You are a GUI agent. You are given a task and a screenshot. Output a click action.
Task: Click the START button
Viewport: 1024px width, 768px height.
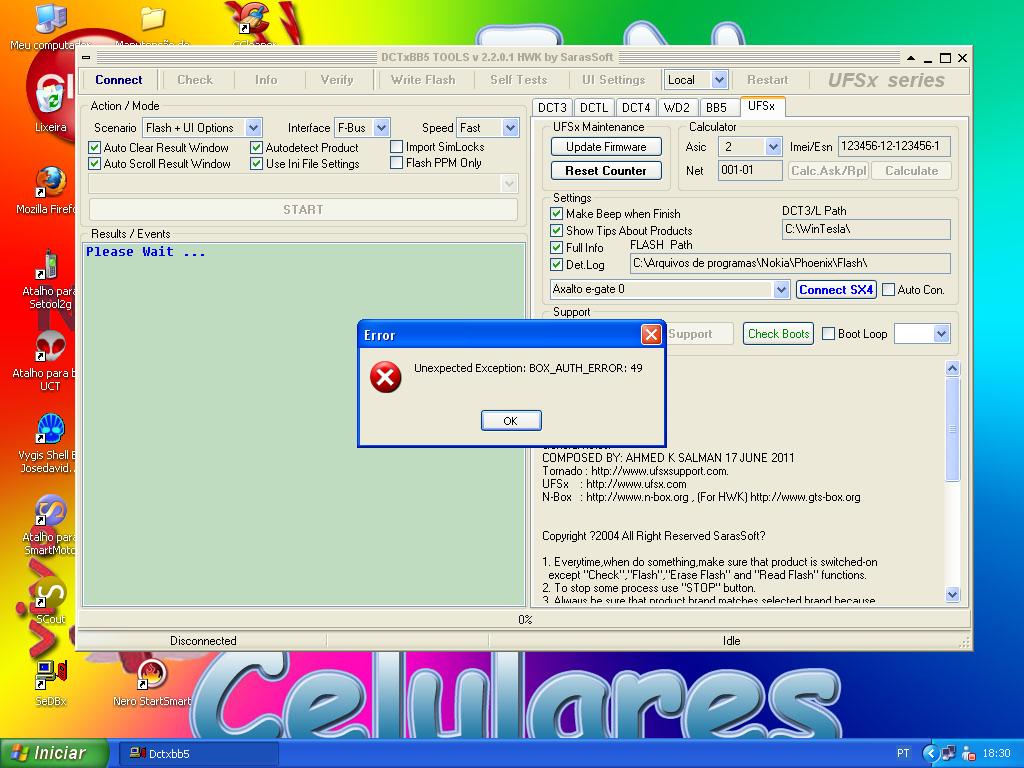point(303,210)
